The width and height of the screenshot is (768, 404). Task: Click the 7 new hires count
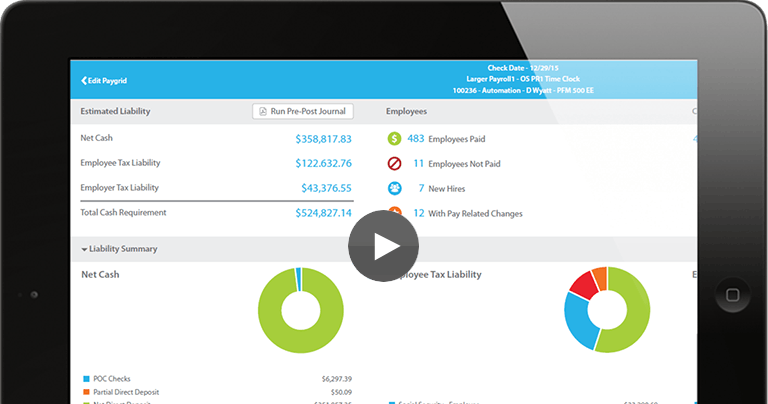click(x=421, y=188)
